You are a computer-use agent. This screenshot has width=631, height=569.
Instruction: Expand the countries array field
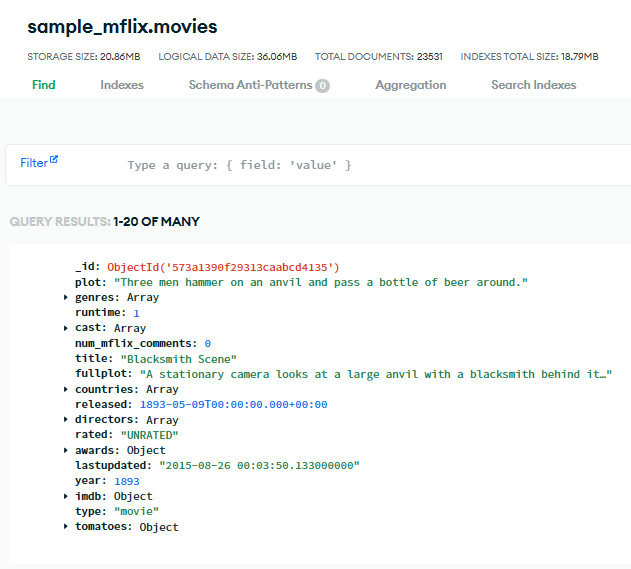click(66, 389)
